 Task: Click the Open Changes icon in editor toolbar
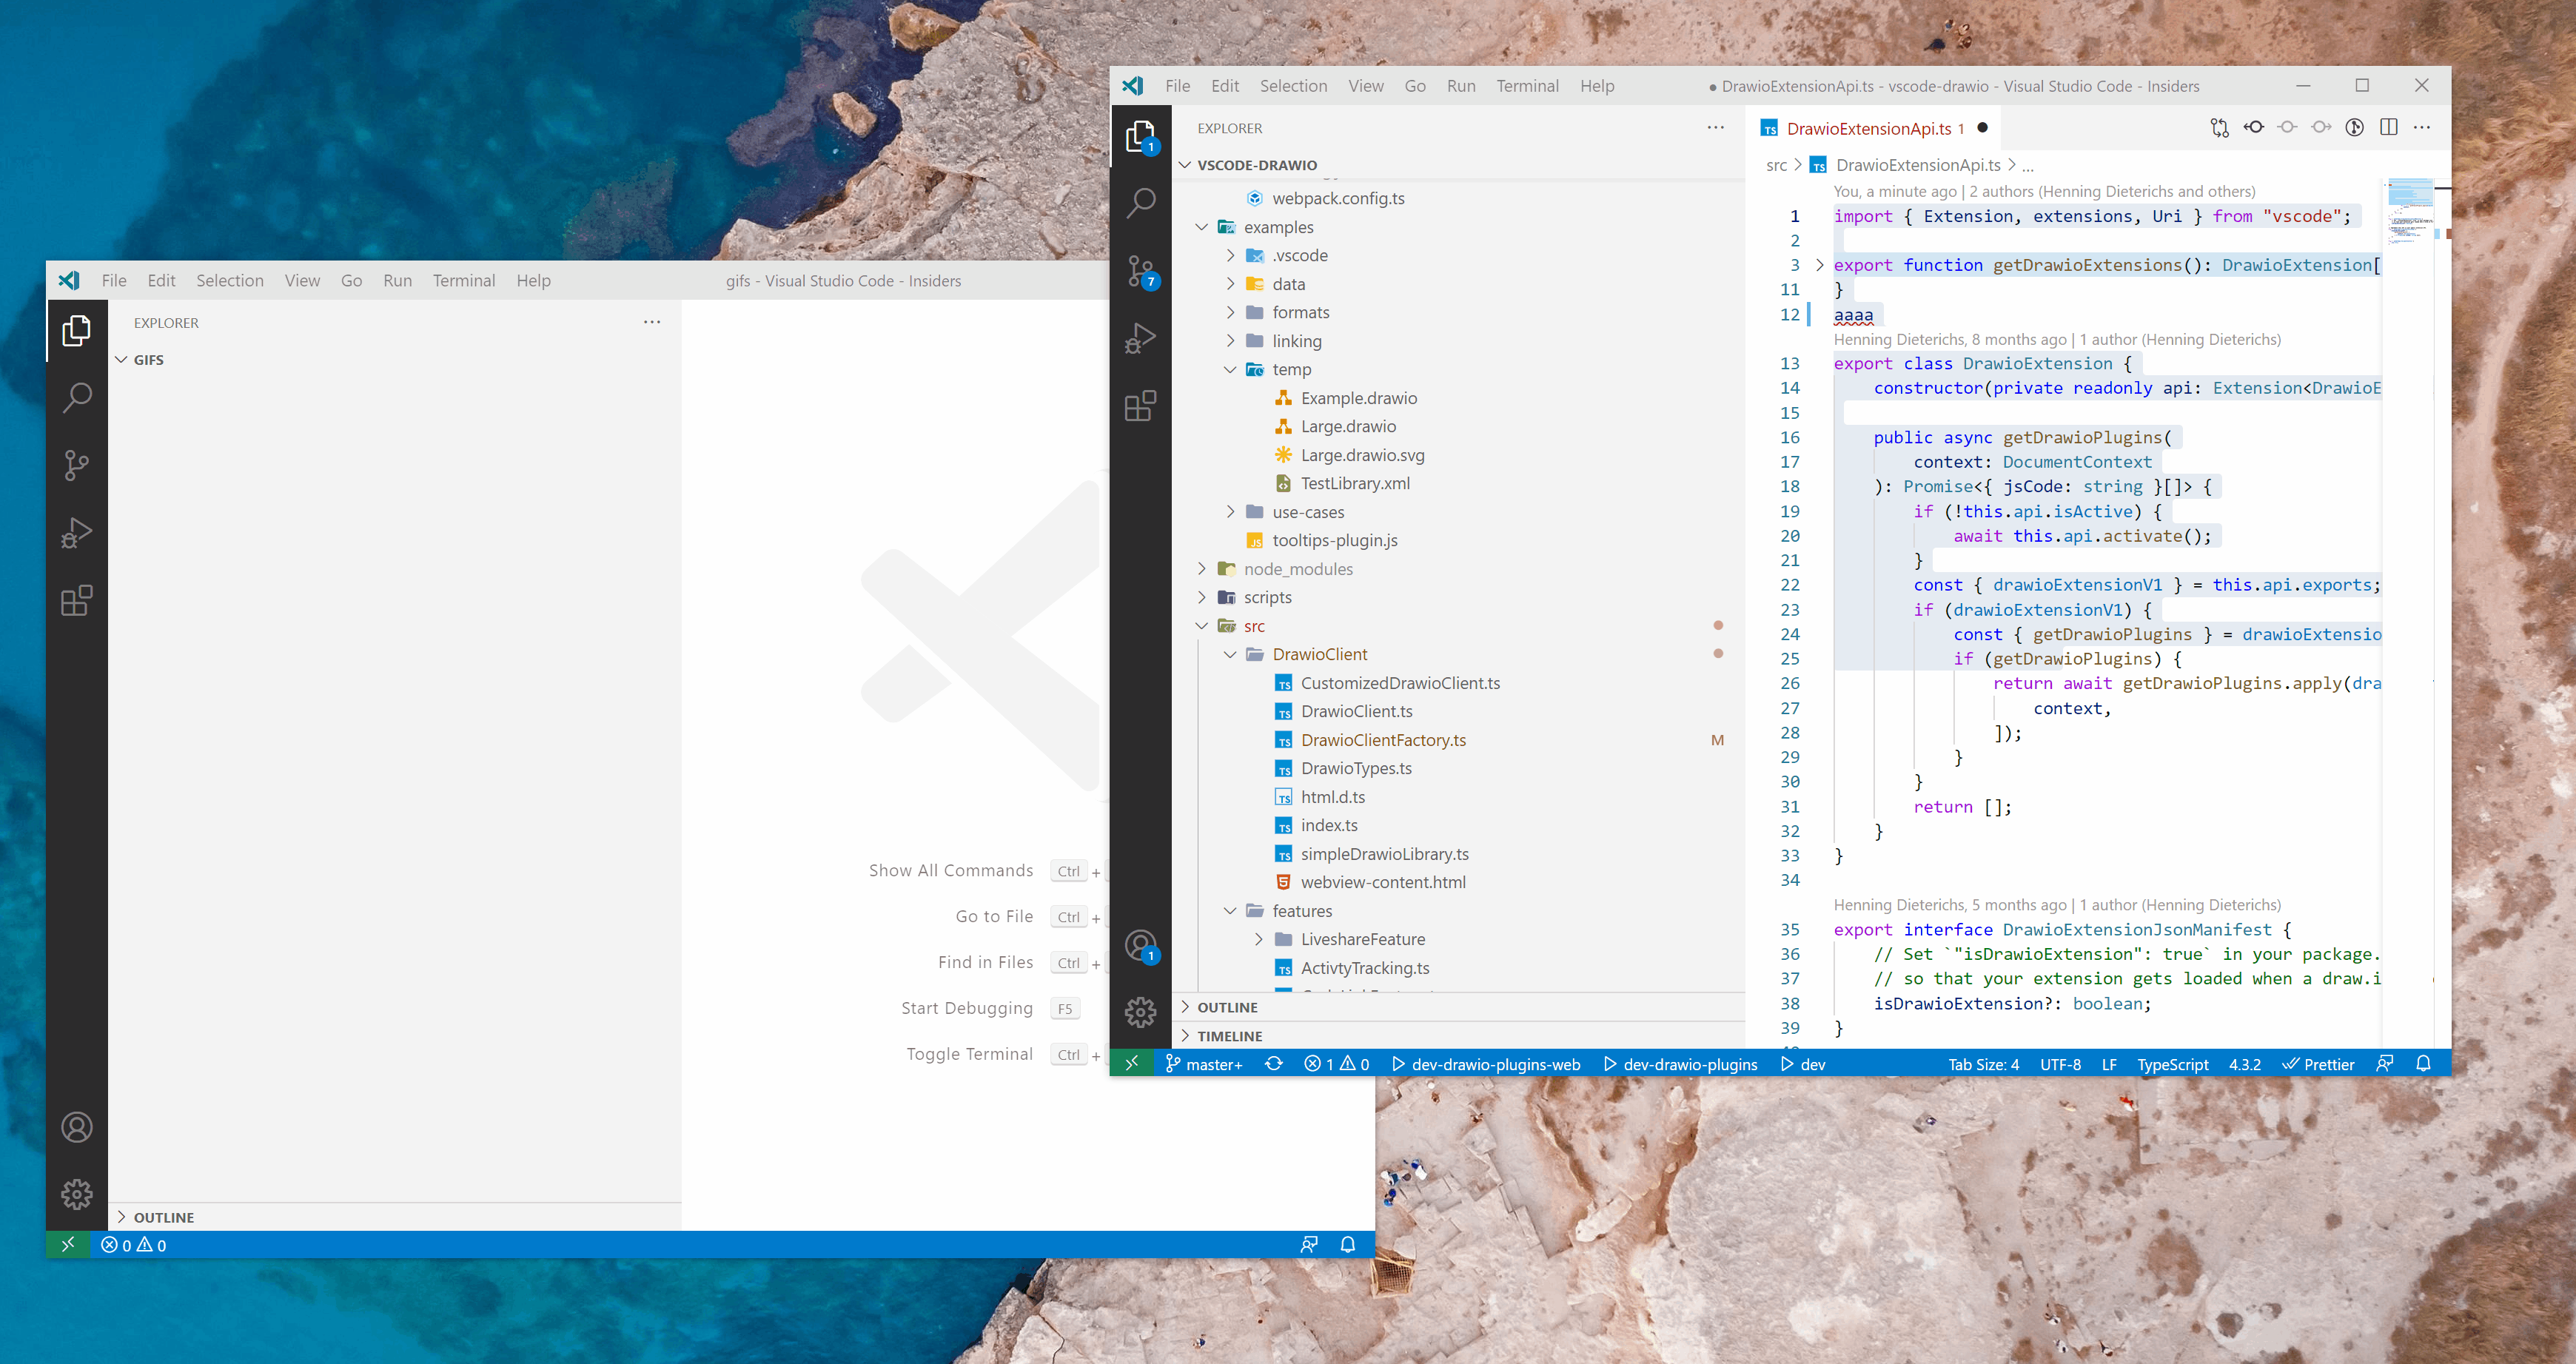point(2219,127)
